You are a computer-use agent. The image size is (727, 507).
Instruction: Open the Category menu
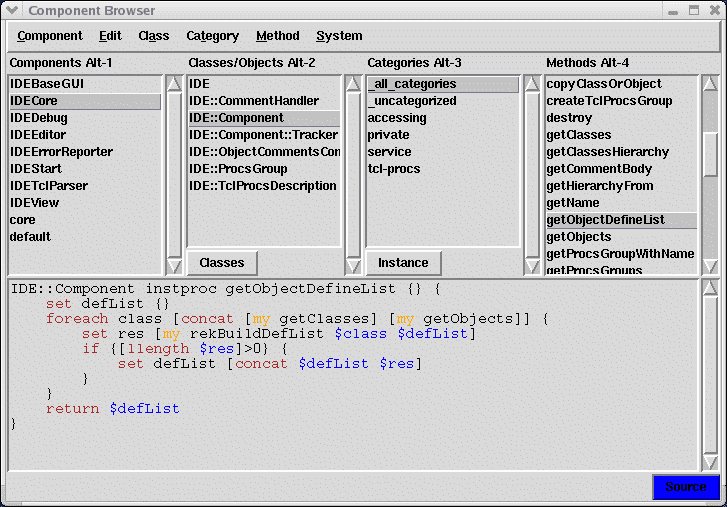pyautogui.click(x=212, y=36)
